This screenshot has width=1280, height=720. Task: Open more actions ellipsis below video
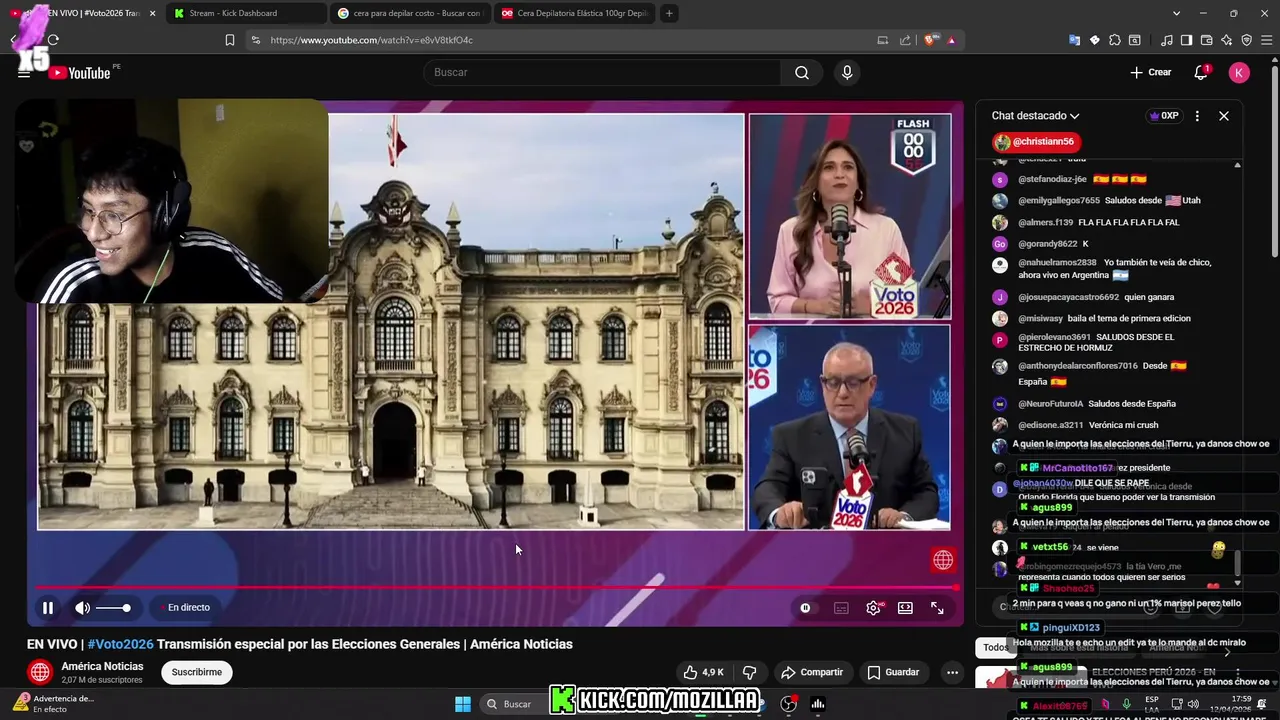[x=952, y=672]
